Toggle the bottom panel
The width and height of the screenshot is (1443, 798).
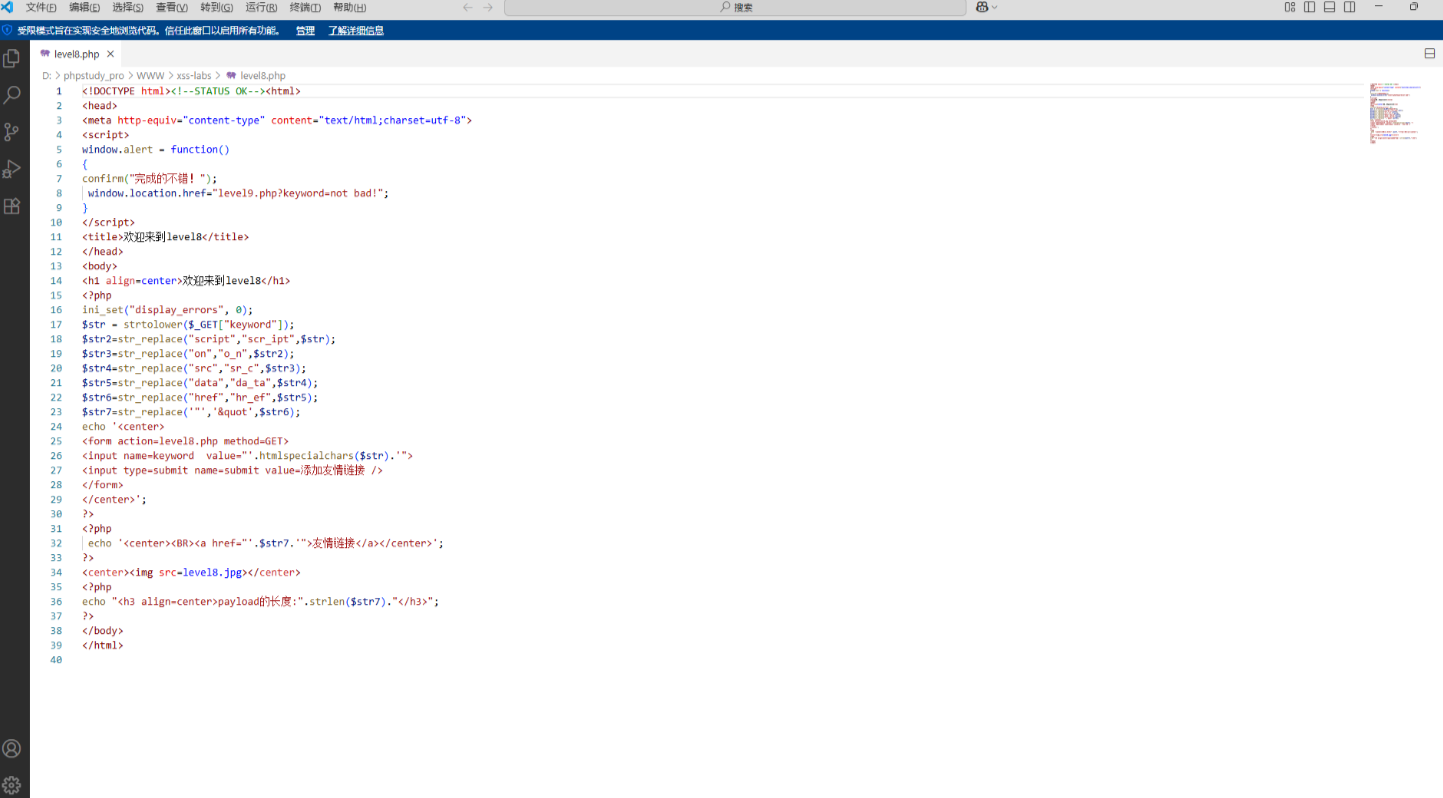pos(1329,7)
